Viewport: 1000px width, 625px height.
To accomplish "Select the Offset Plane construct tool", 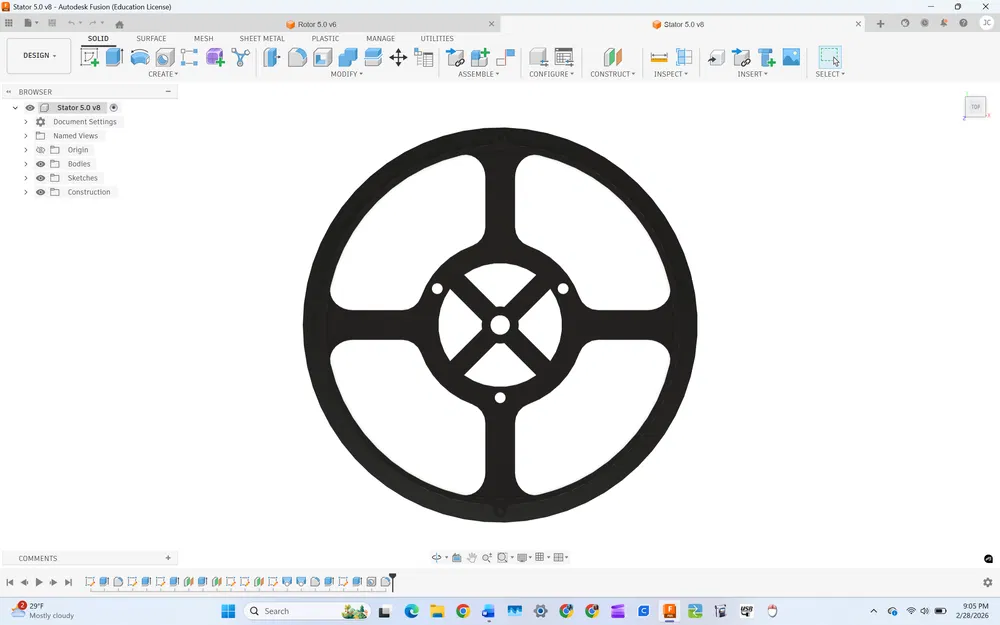I will pyautogui.click(x=612, y=57).
